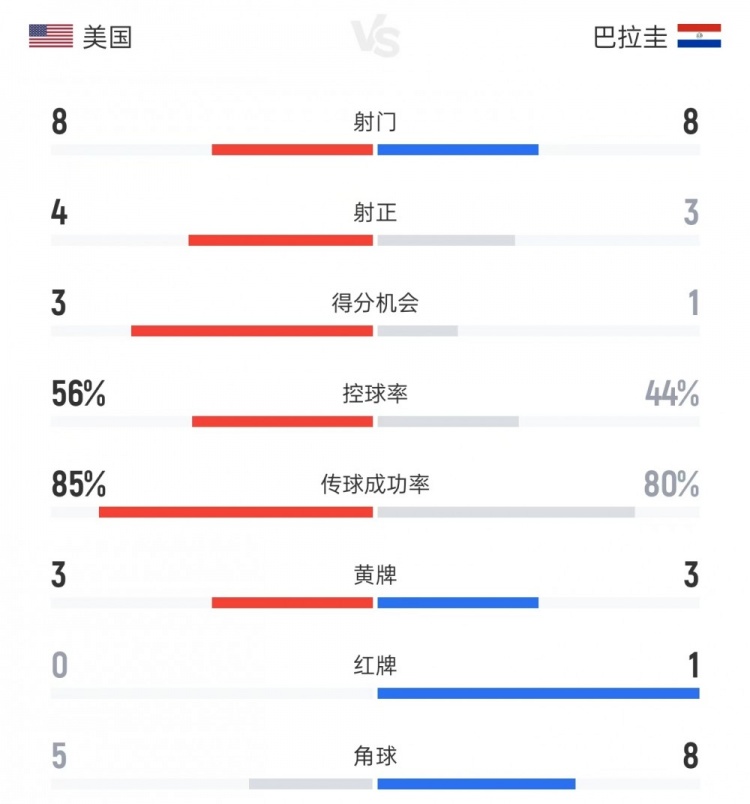Click the 44% possession value
The width and height of the screenshot is (750, 804).
click(671, 394)
